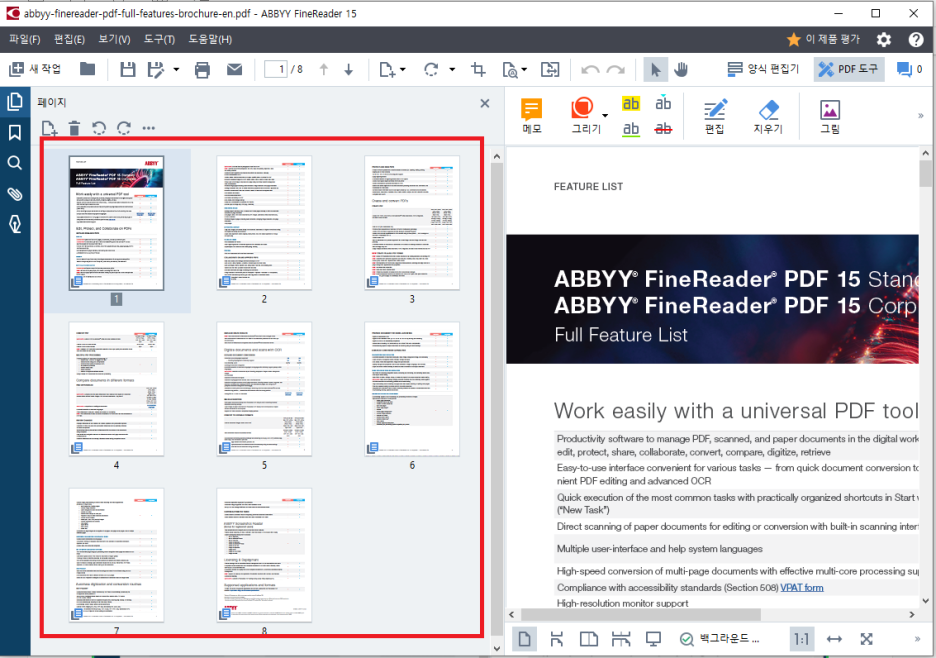Viewport: 936px width, 658px height.
Task: Rotate page right in the Pages panel
Action: coord(124,128)
